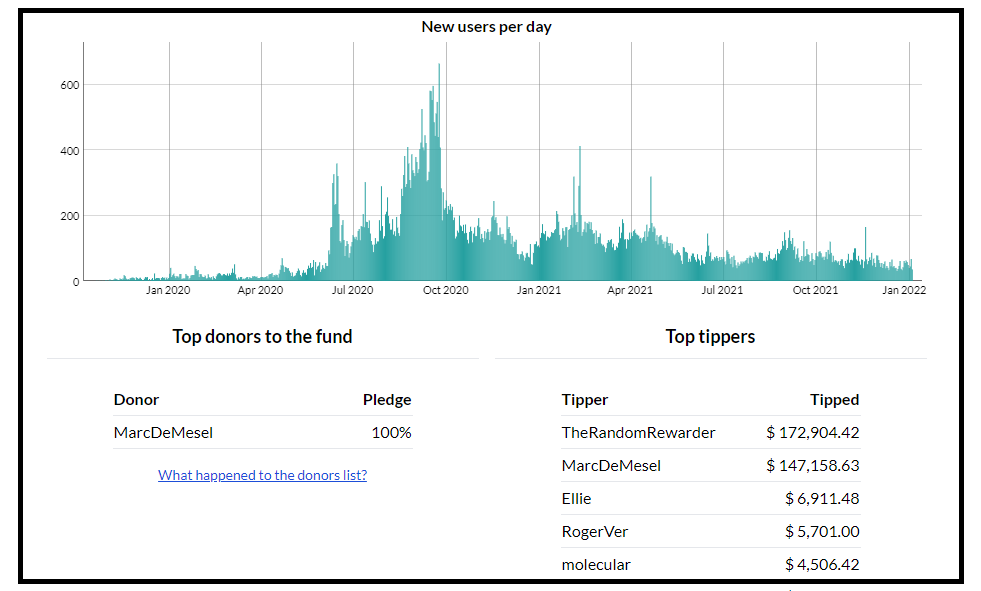
Task: Click the Jan 2021 axis label
Action: click(x=539, y=290)
